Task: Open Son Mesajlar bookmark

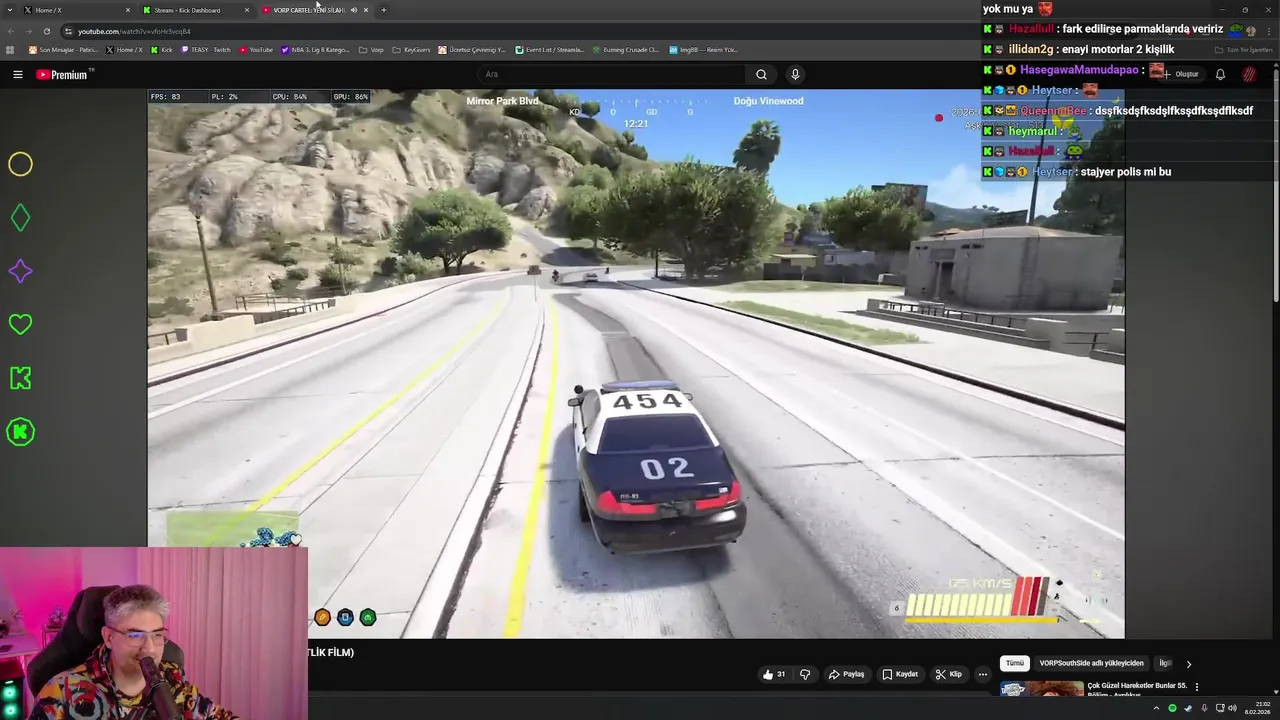Action: [x=64, y=49]
